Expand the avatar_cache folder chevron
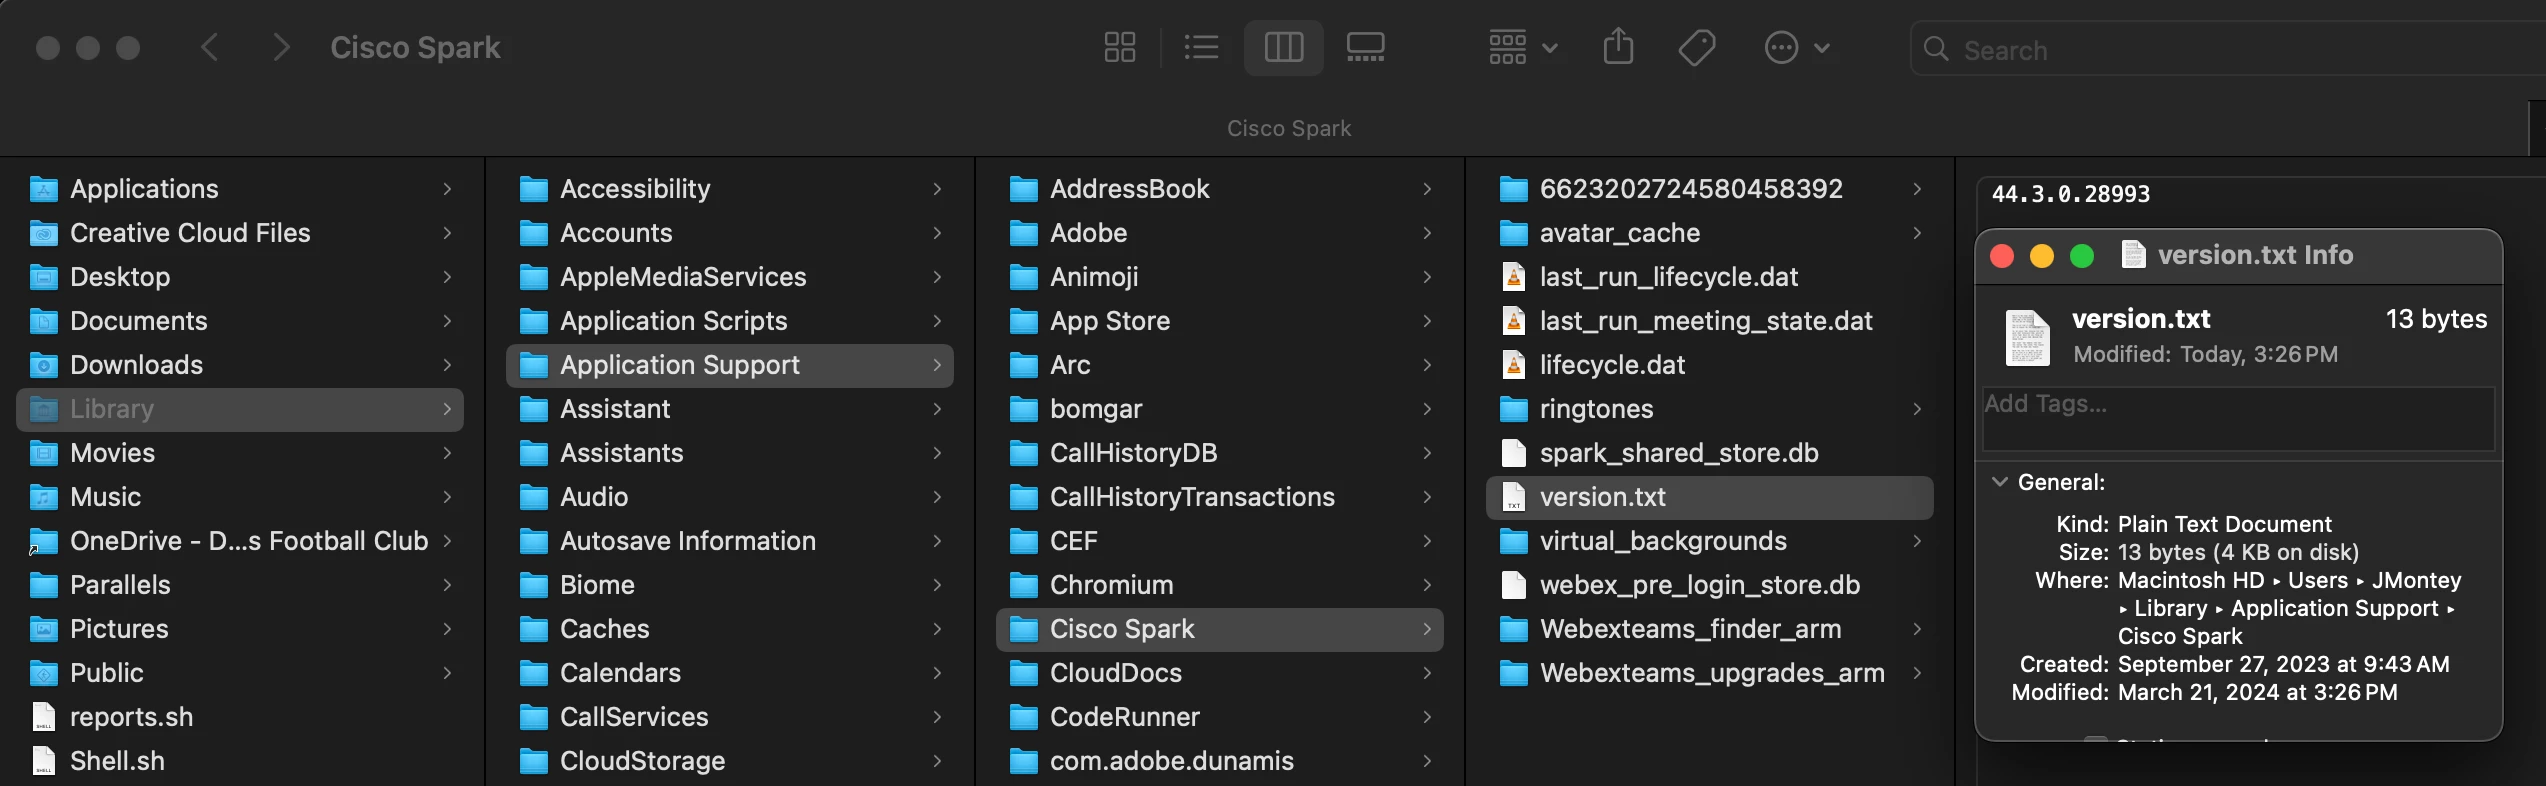2546x786 pixels. (x=1917, y=233)
